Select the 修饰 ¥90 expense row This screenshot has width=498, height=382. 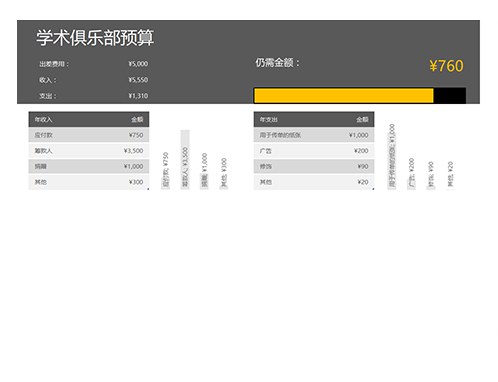(x=314, y=166)
